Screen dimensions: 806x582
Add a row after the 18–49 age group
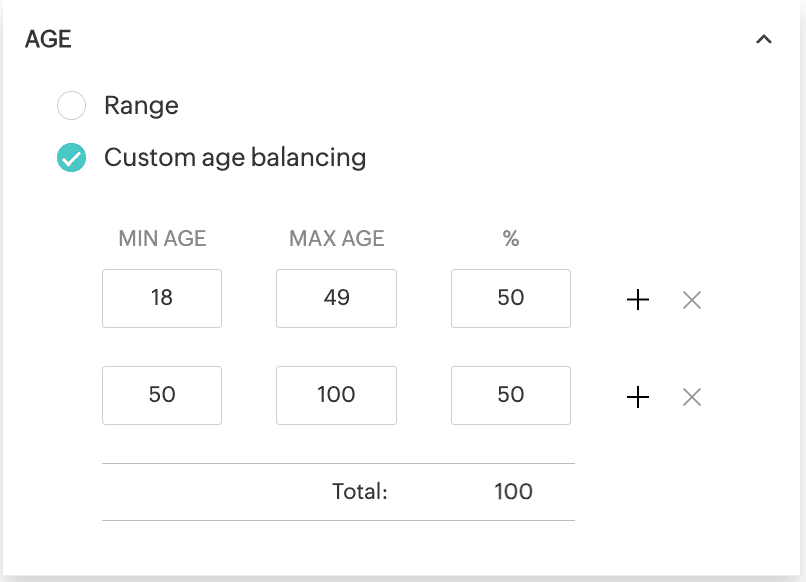638,299
